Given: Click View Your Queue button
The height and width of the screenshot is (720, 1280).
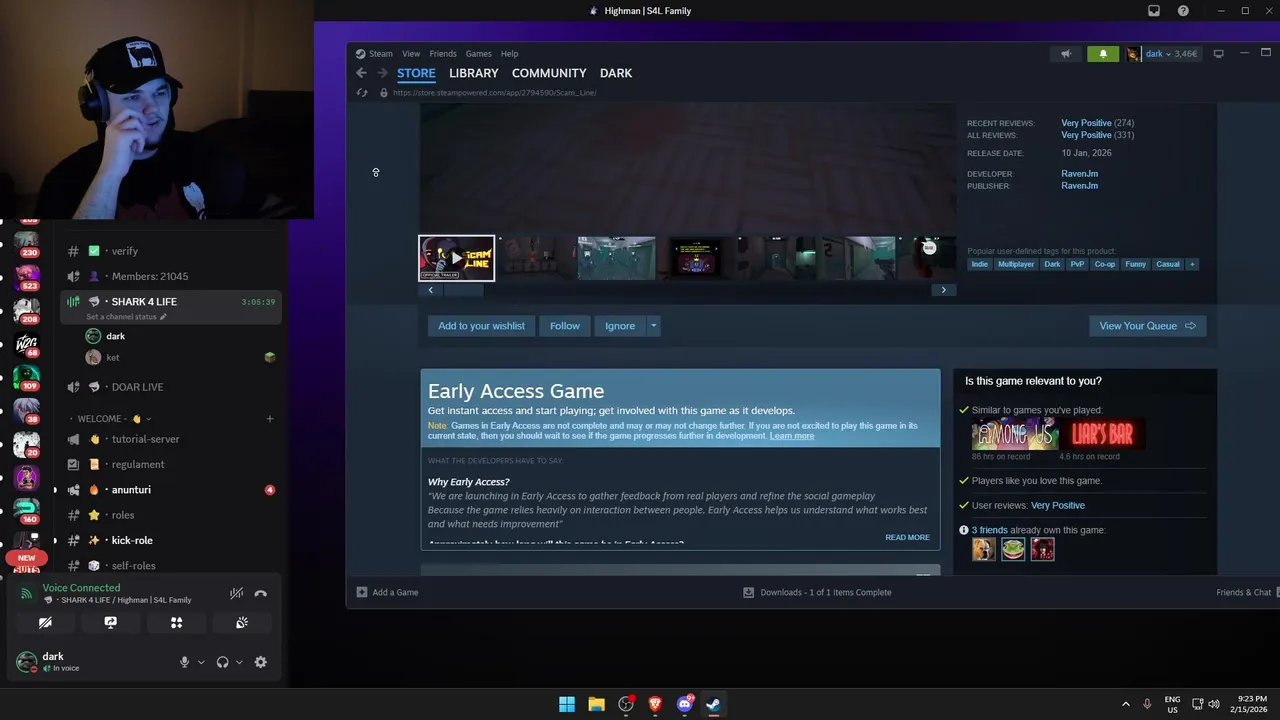Looking at the screenshot, I should [1147, 326].
